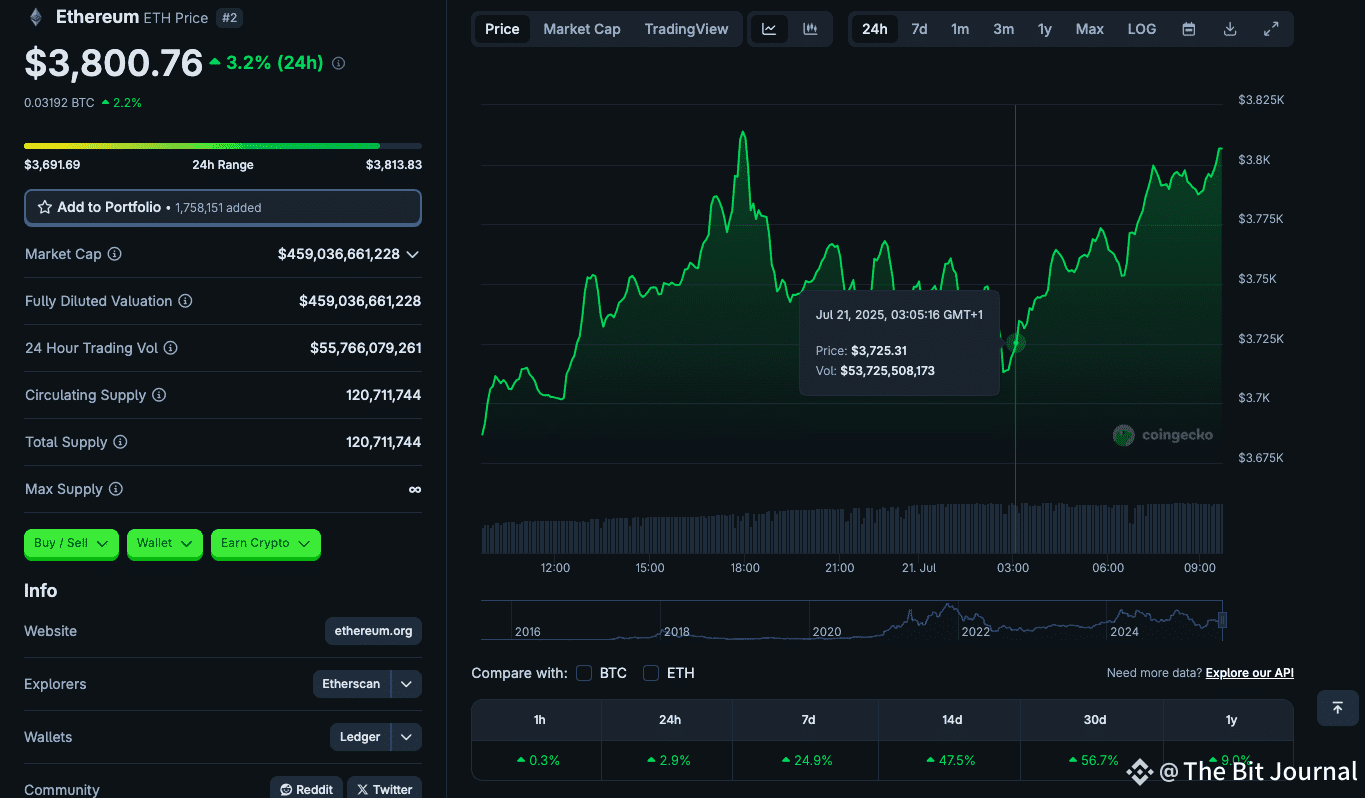This screenshot has height=798, width=1365.
Task: Click the 1h 0.3% value
Action: [x=538, y=760]
